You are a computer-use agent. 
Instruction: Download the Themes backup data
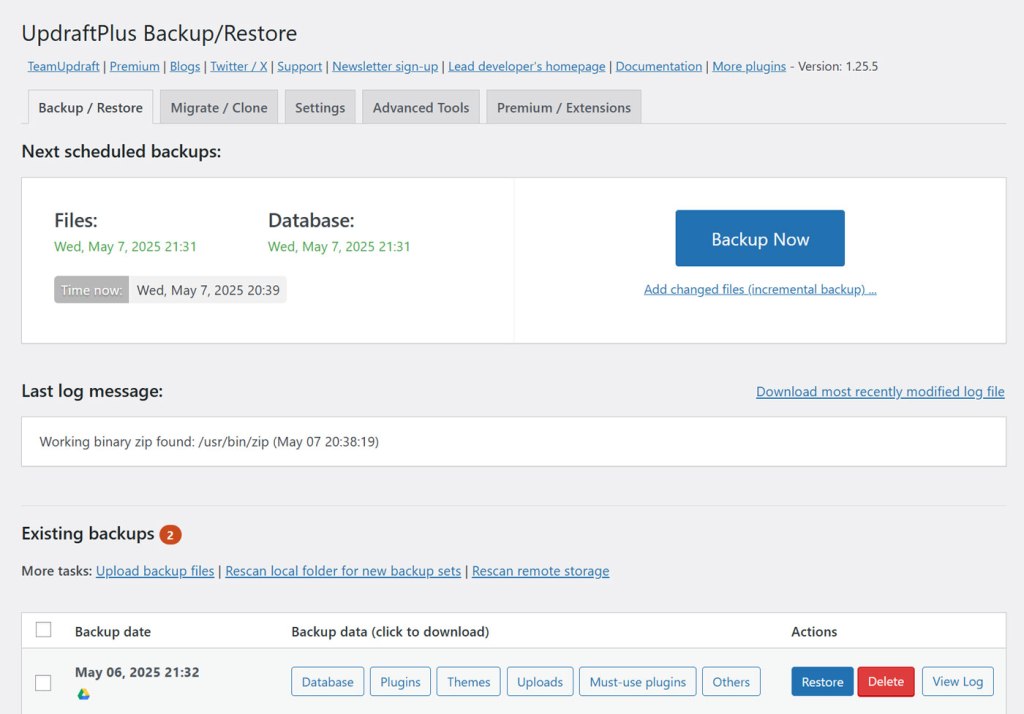pyautogui.click(x=469, y=682)
